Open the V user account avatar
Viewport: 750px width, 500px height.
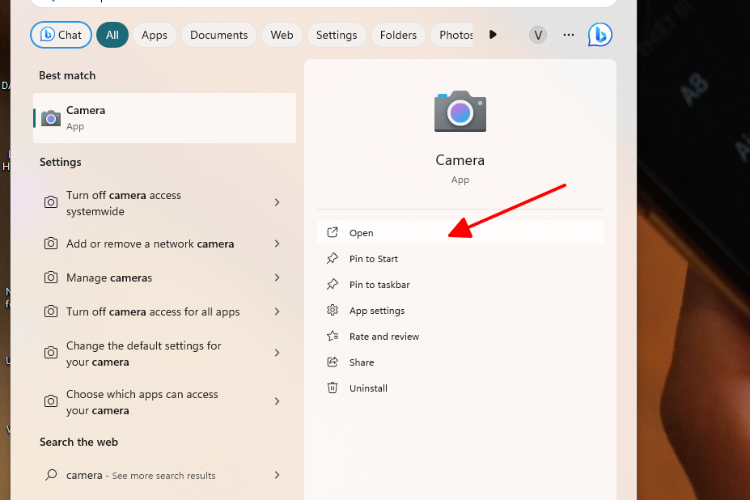pyautogui.click(x=538, y=35)
